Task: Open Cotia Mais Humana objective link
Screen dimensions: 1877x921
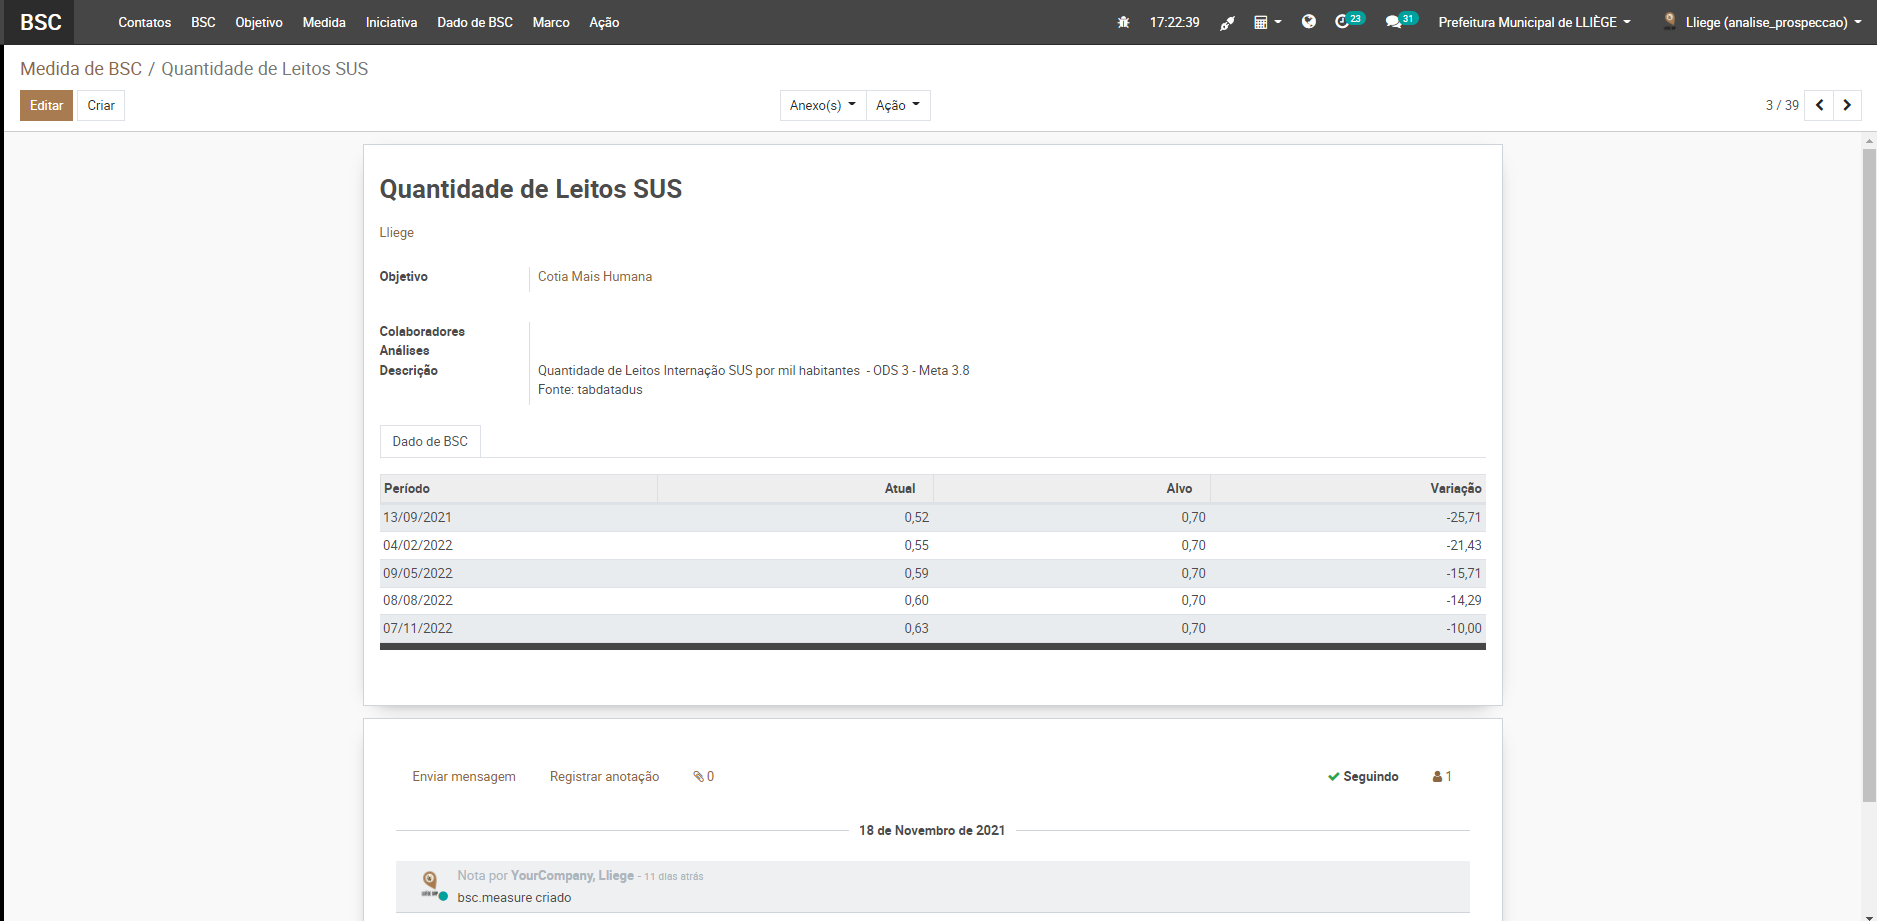Action: [595, 277]
